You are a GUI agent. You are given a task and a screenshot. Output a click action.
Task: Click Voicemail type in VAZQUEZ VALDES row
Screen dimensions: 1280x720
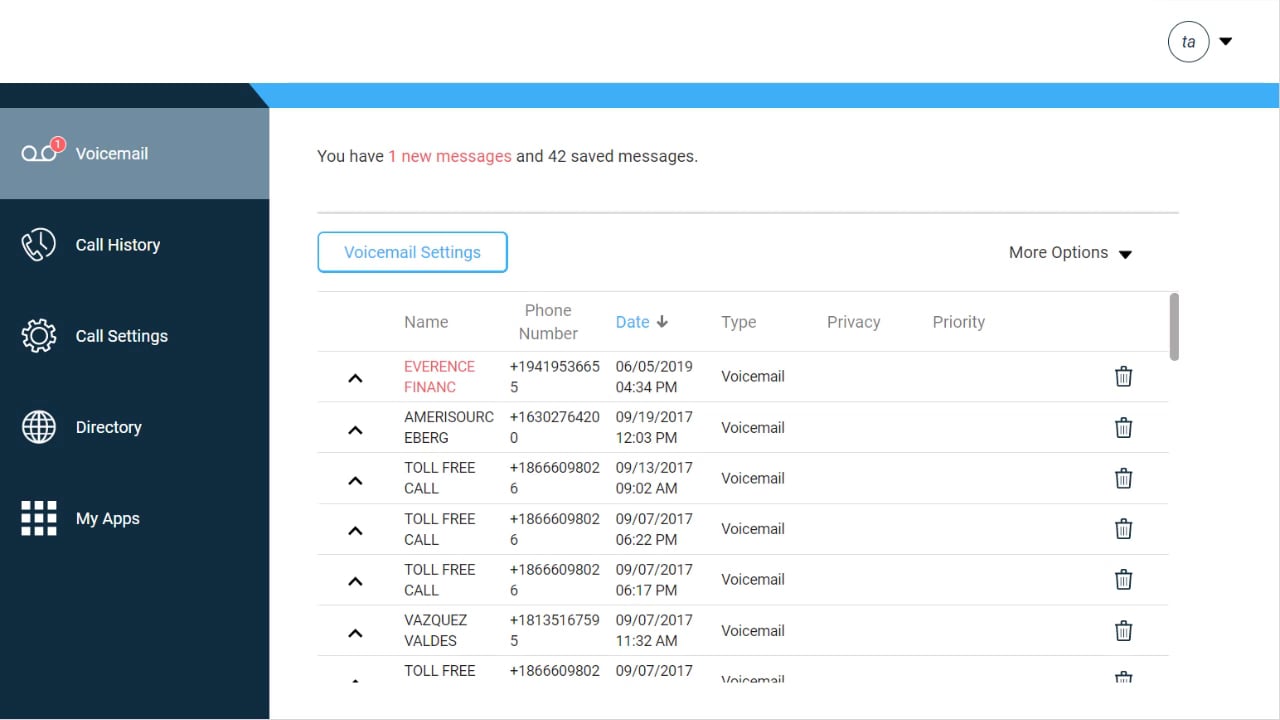coord(753,631)
